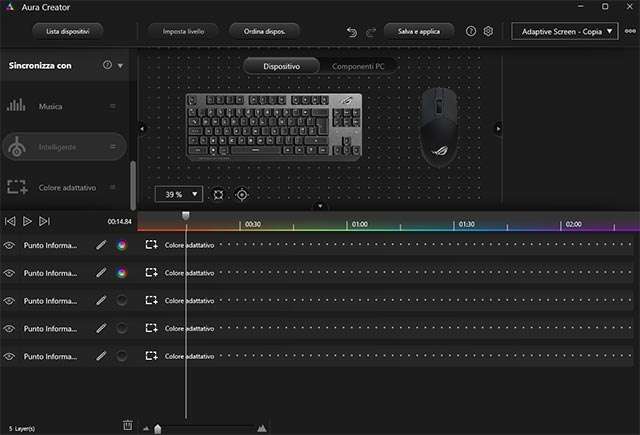The height and width of the screenshot is (435, 640).
Task: Click the Imposta livello button
Action: (x=183, y=31)
